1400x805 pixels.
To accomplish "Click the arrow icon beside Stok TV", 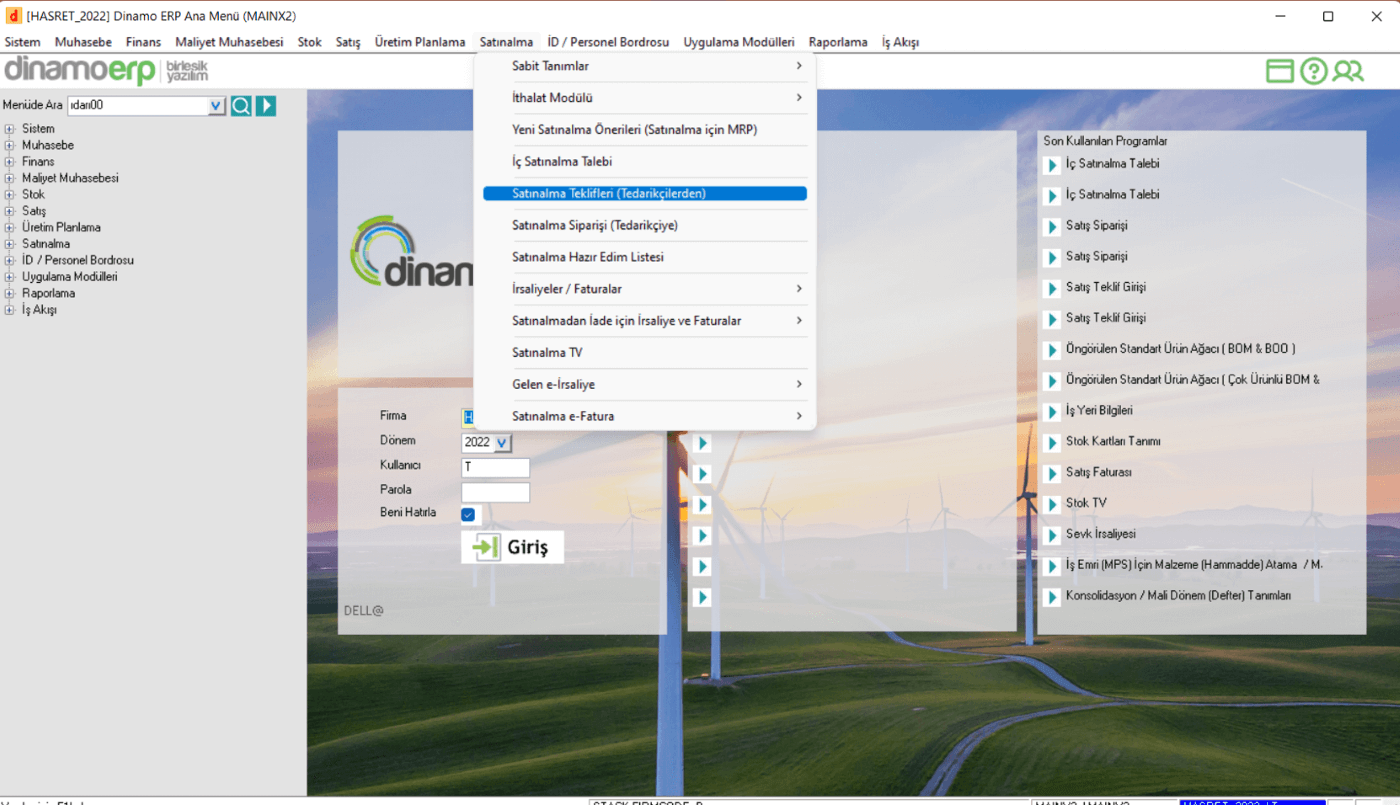I will pos(1051,504).
